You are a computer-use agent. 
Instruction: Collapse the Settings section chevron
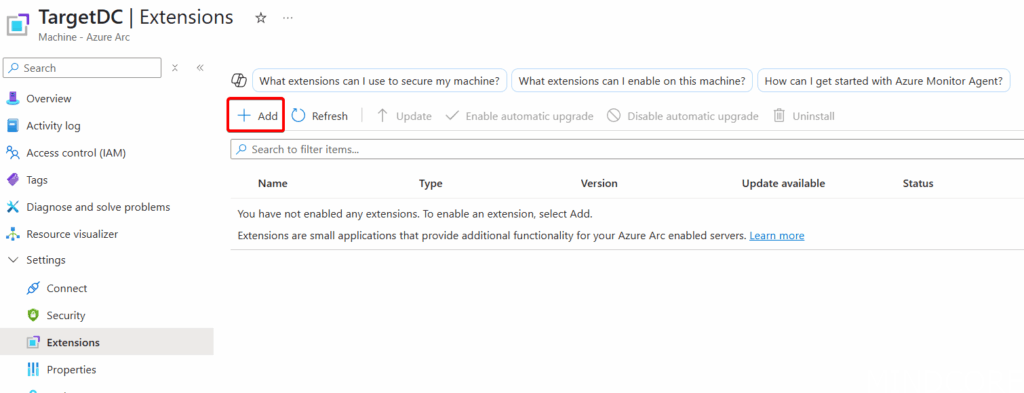13,260
